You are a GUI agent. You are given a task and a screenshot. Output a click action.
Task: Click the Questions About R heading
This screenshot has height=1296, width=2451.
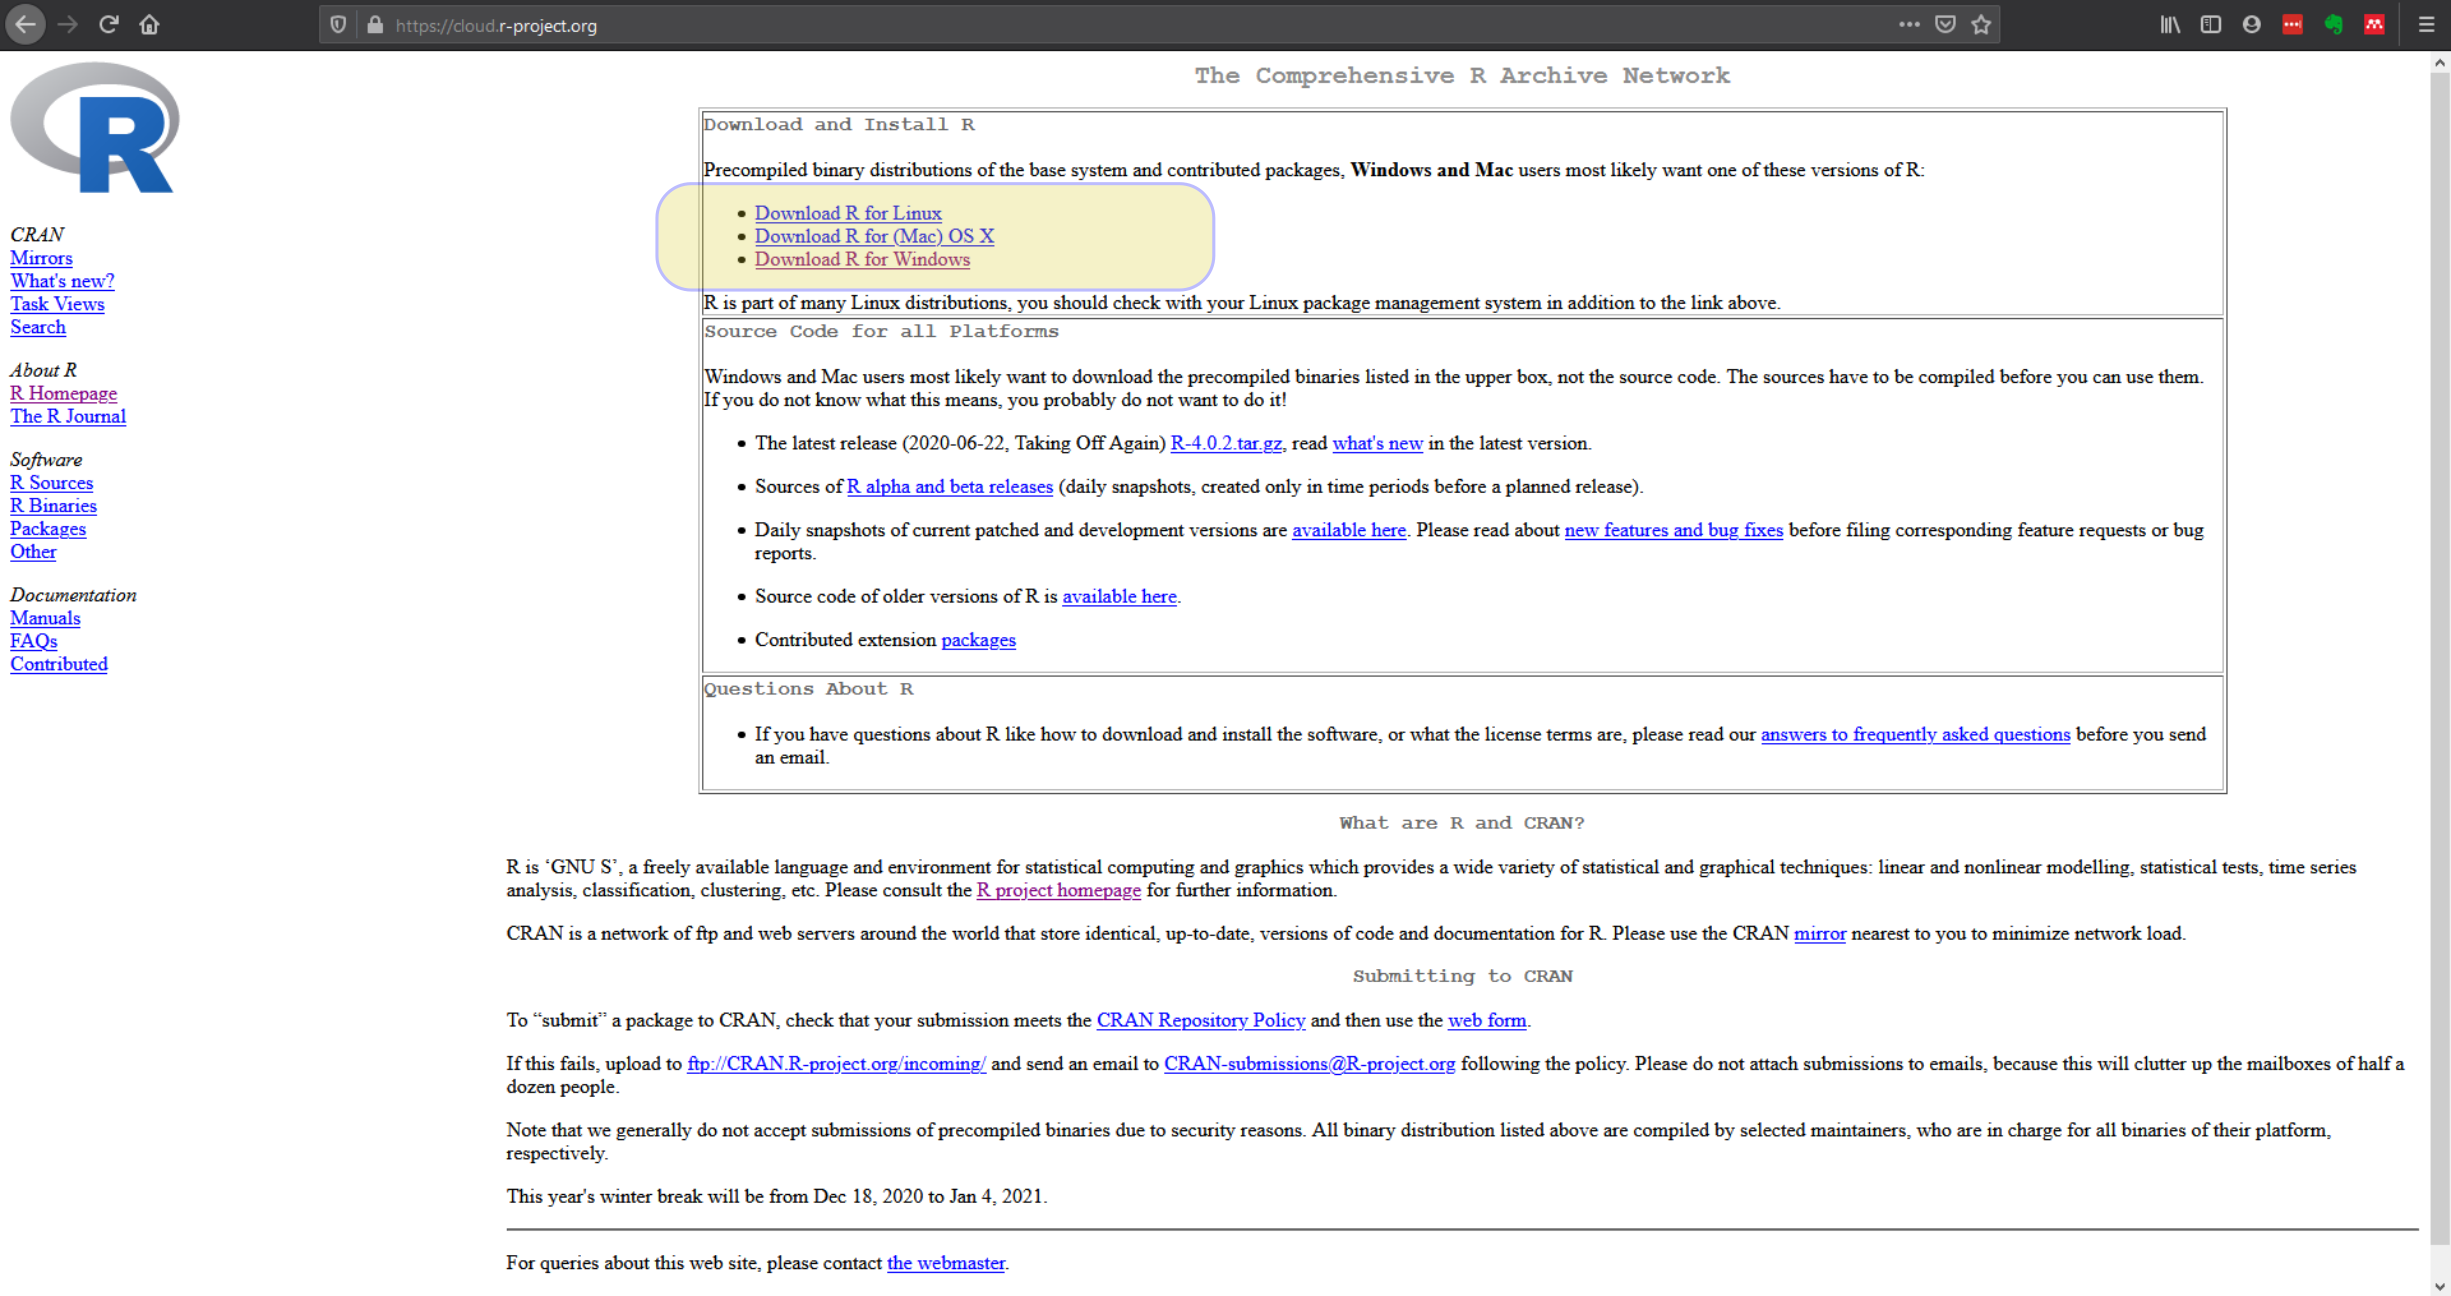coord(808,689)
